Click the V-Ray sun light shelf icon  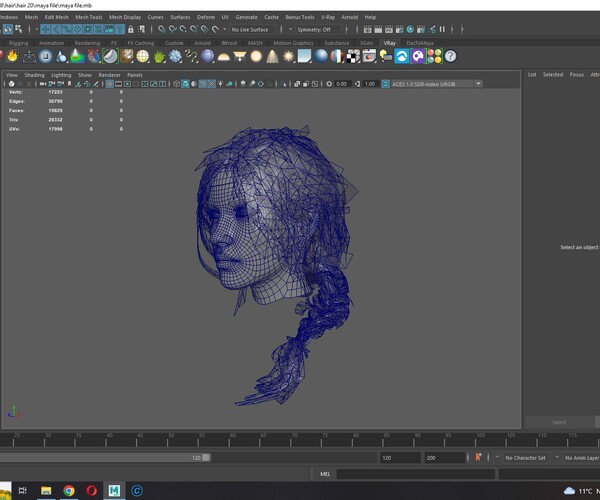pyautogui.click(x=289, y=56)
